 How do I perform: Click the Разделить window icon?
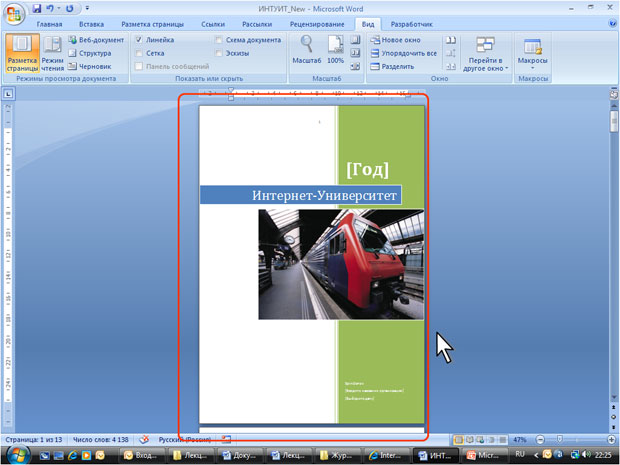click(x=374, y=66)
